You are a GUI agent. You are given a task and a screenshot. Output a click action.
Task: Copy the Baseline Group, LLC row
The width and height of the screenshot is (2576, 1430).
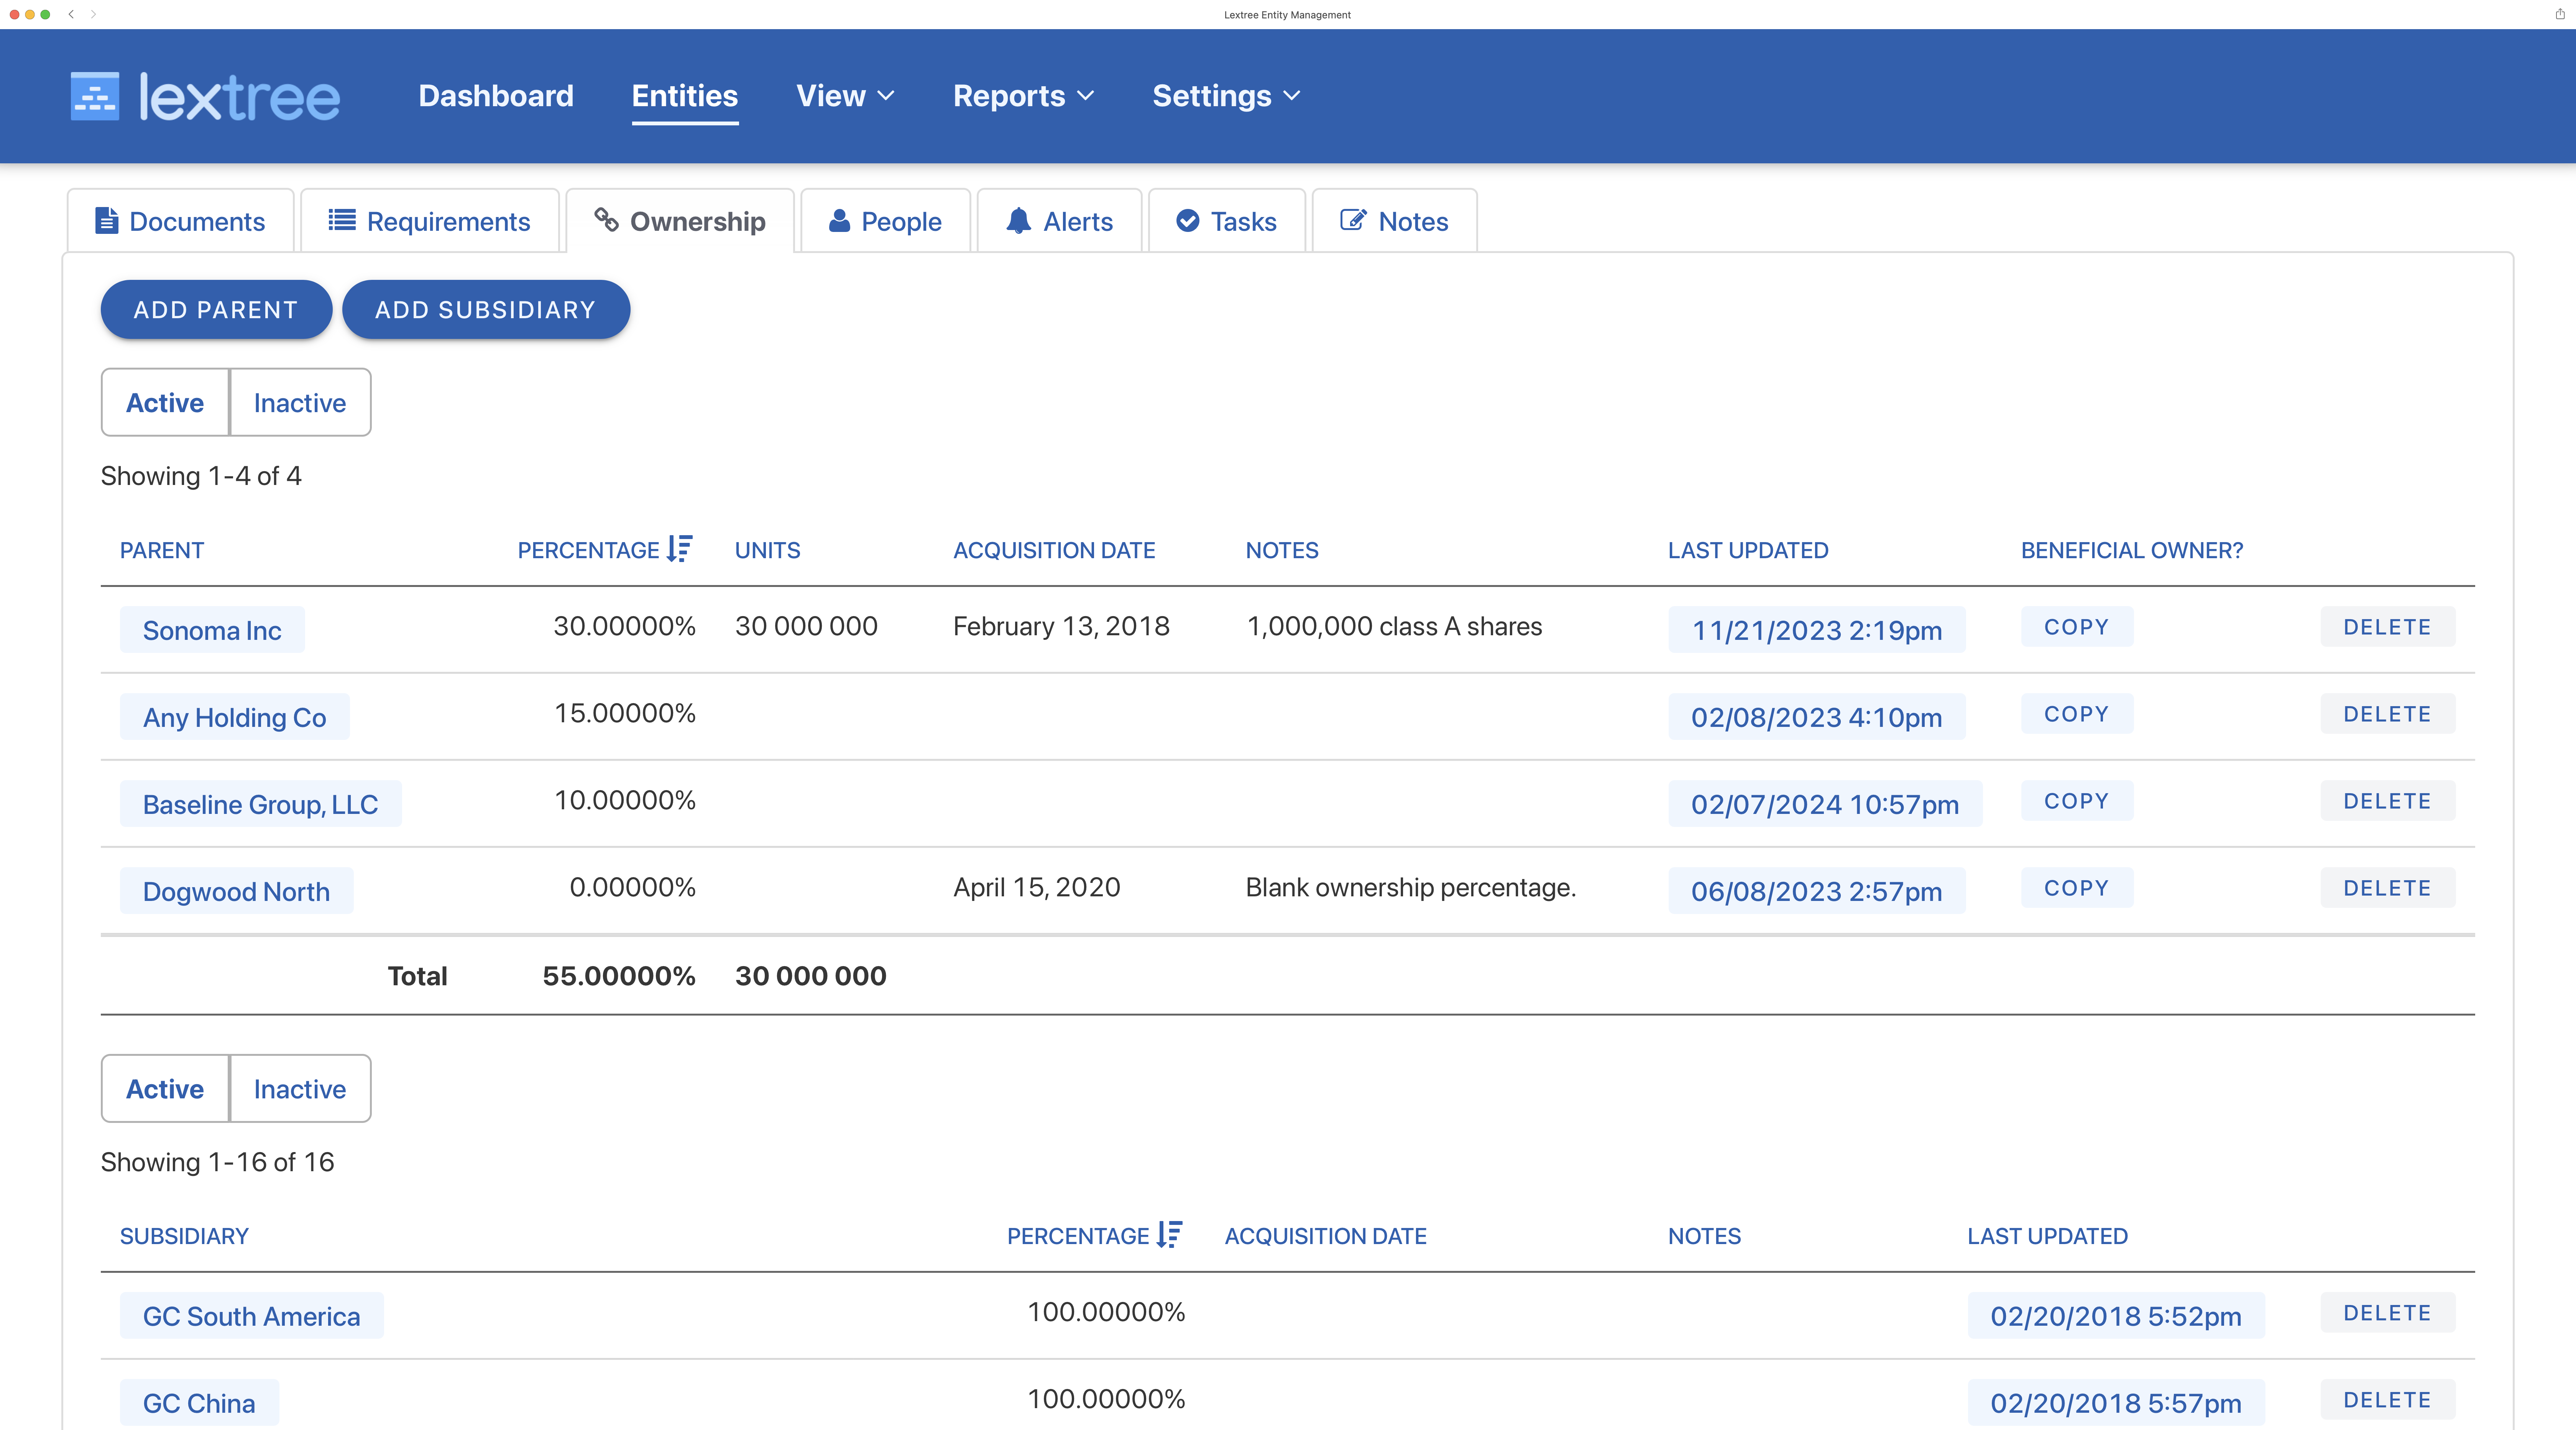[2077, 801]
